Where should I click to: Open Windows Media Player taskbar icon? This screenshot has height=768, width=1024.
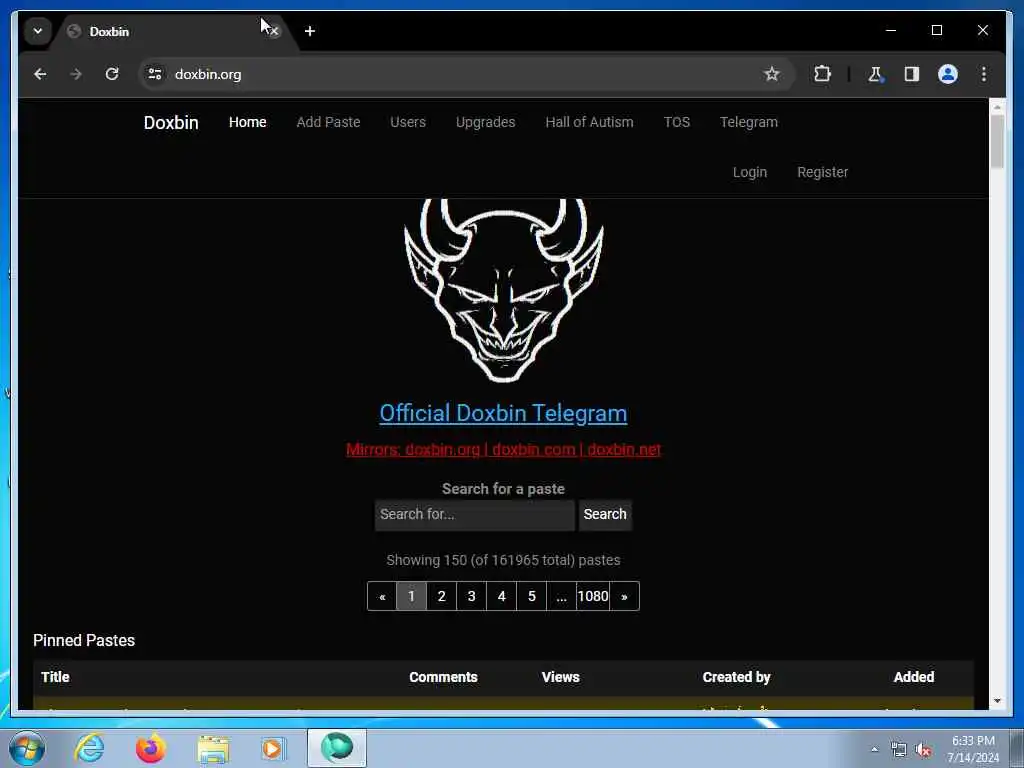[272, 748]
